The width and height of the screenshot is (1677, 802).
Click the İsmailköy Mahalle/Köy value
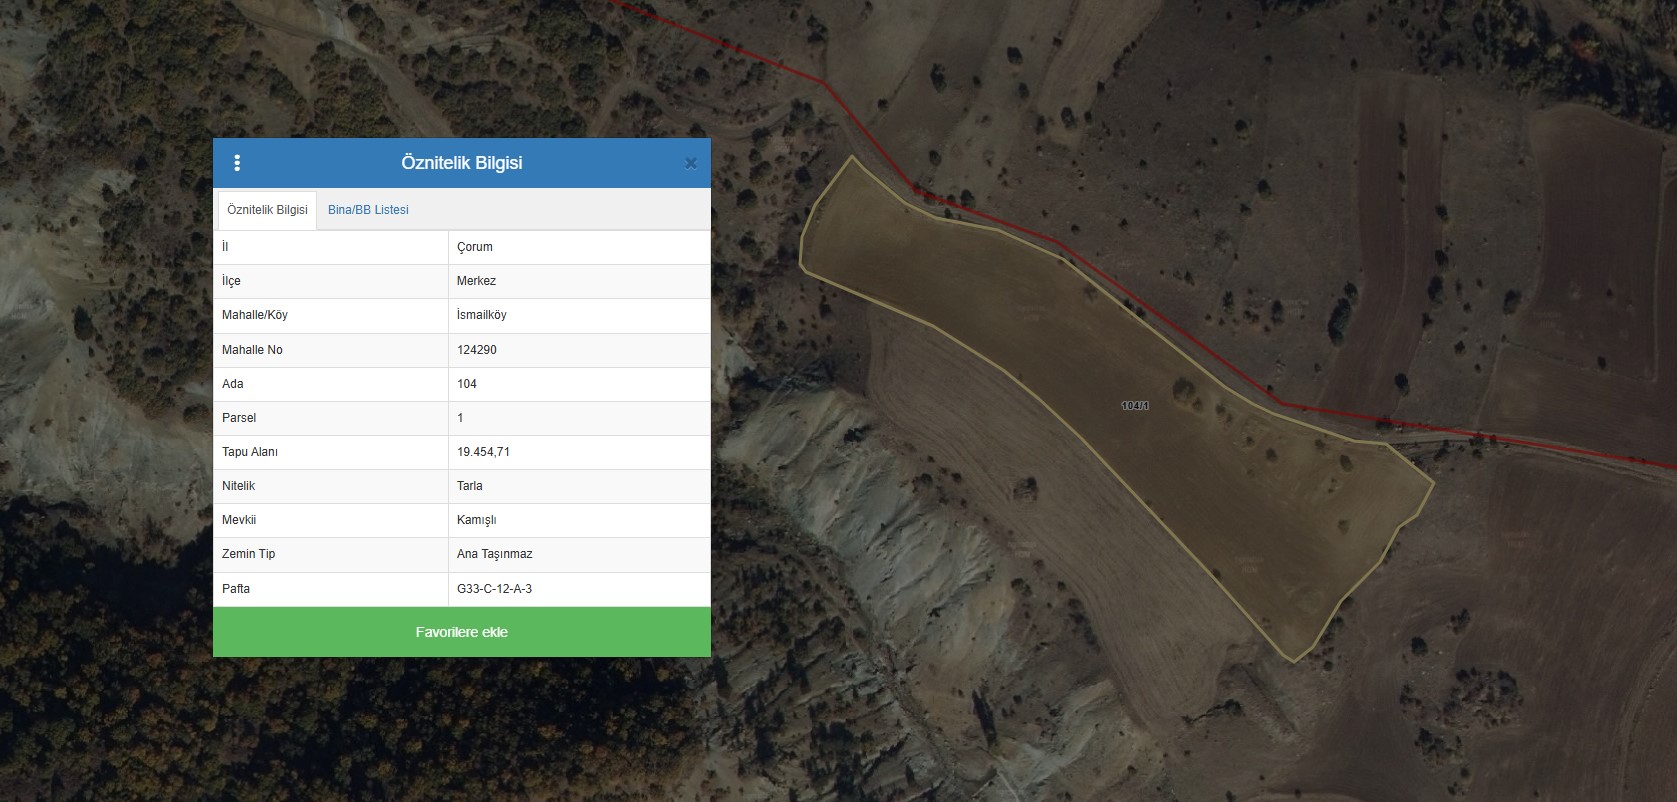pos(482,315)
